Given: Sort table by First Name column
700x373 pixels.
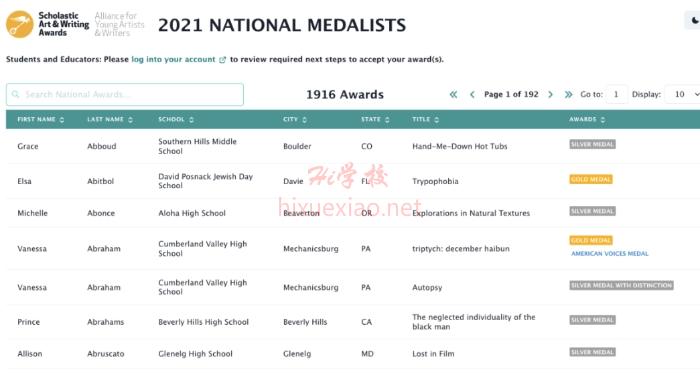Looking at the screenshot, I should [x=41, y=120].
